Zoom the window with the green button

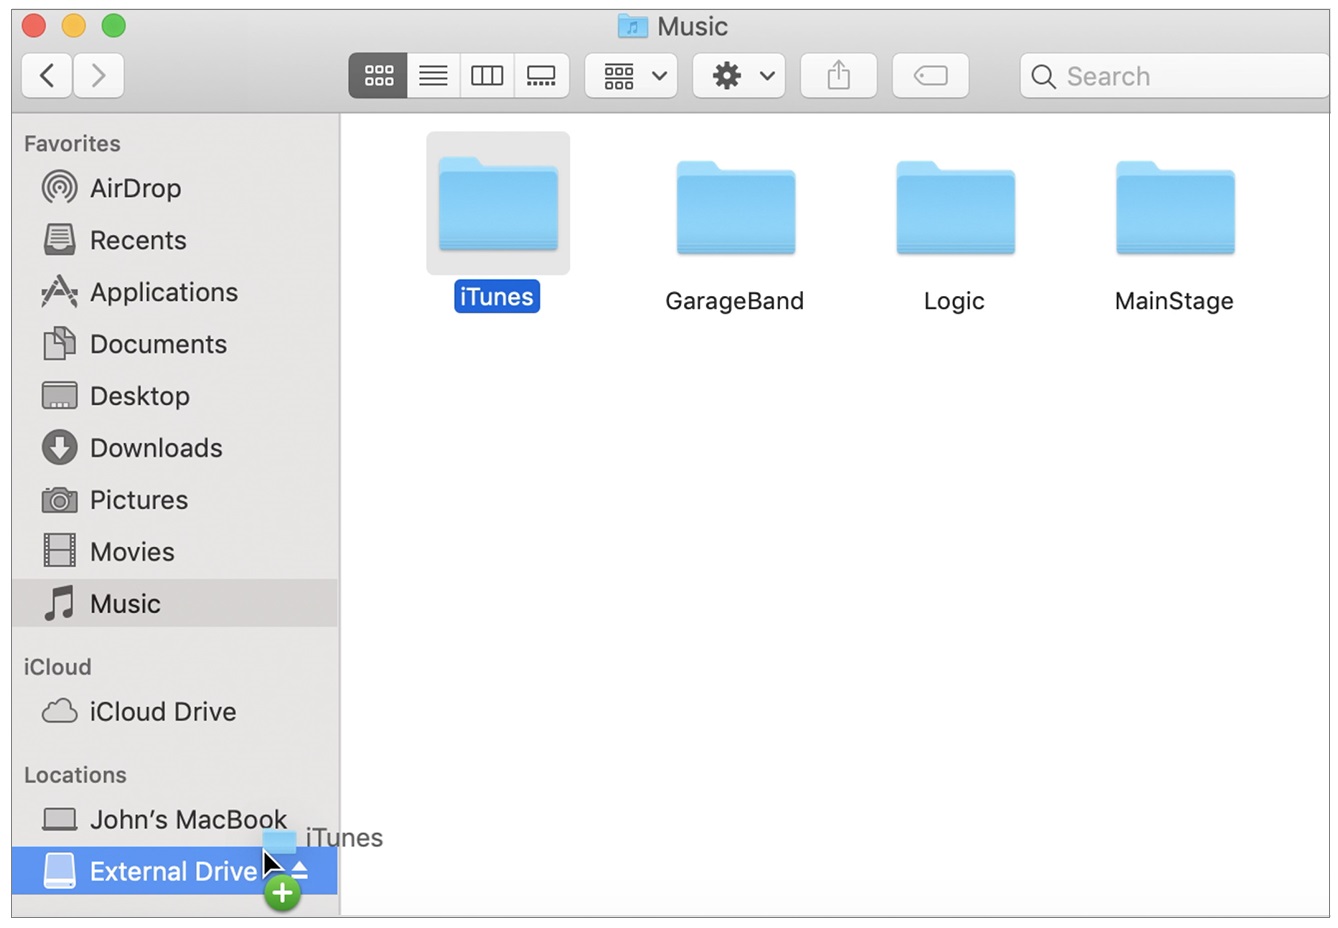tap(114, 26)
